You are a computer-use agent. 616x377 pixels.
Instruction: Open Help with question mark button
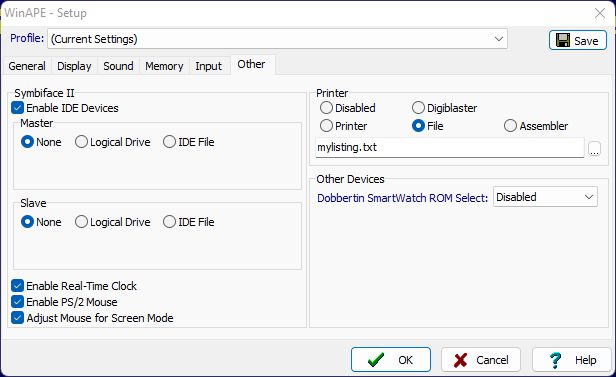[x=572, y=359]
